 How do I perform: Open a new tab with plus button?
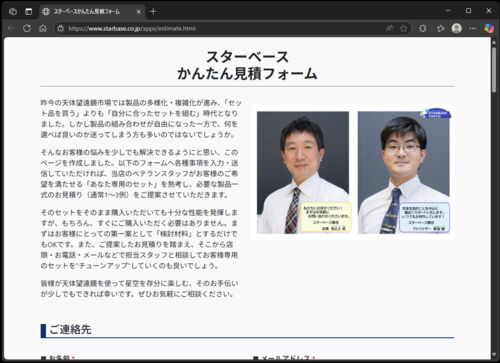point(153,11)
